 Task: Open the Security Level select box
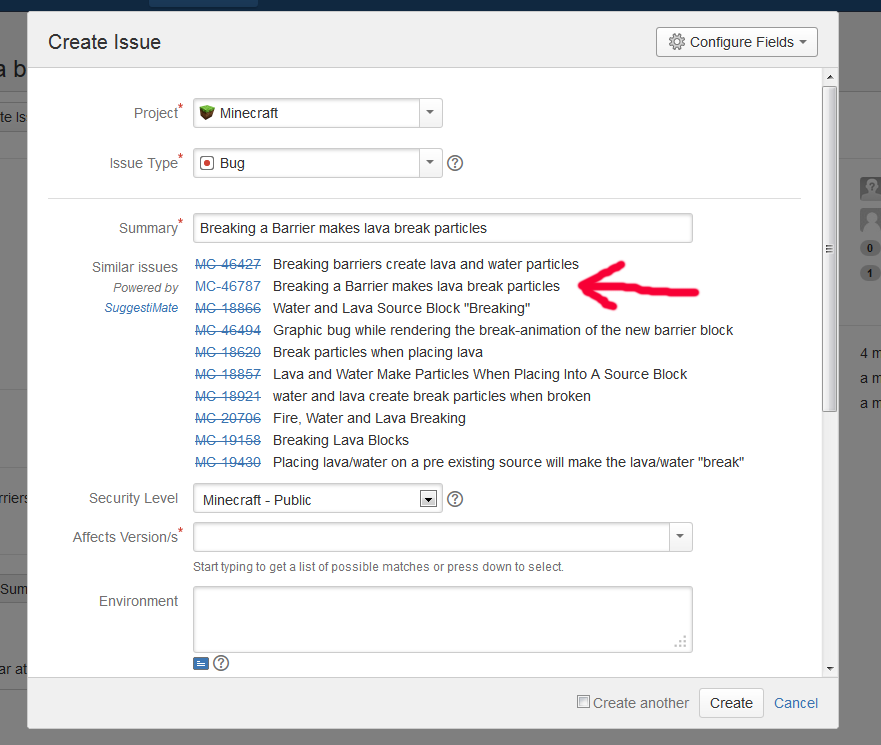(x=317, y=499)
